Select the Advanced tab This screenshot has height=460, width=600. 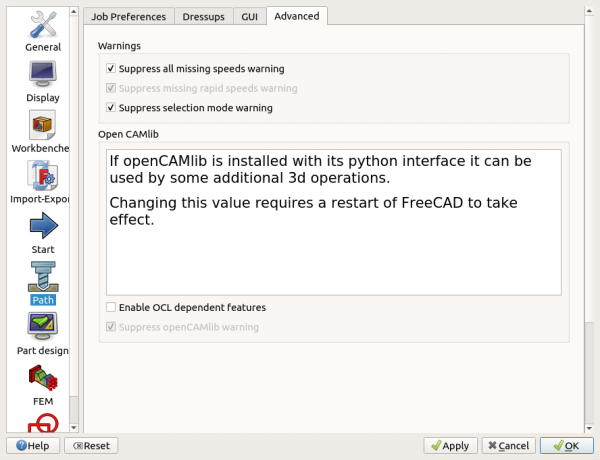click(297, 16)
